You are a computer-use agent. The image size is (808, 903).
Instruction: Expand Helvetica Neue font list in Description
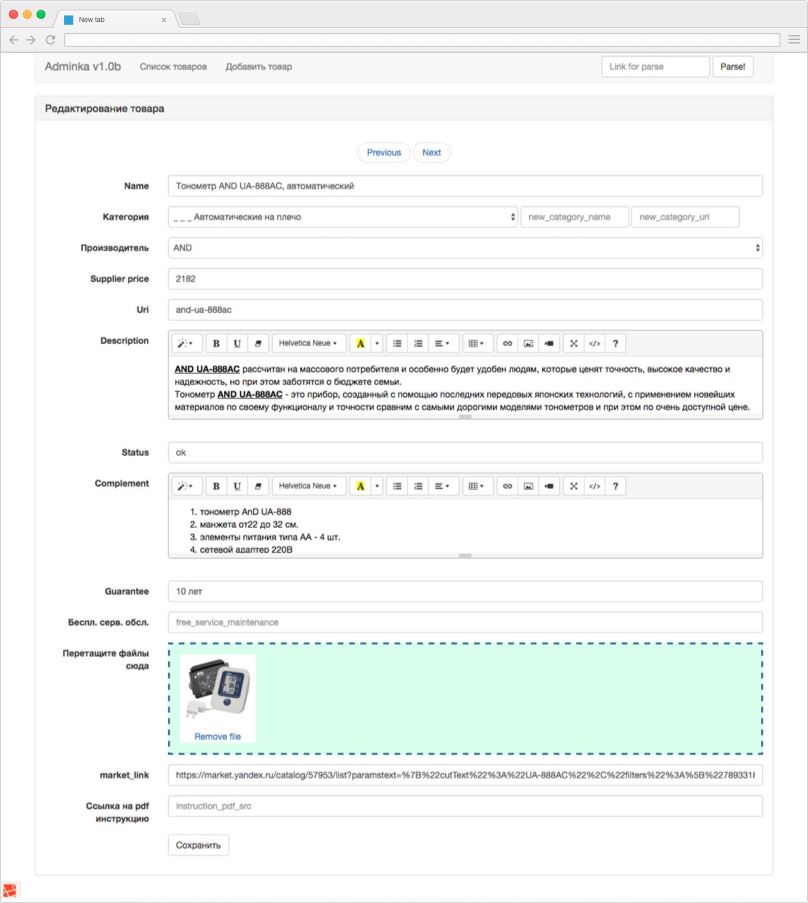tap(309, 343)
